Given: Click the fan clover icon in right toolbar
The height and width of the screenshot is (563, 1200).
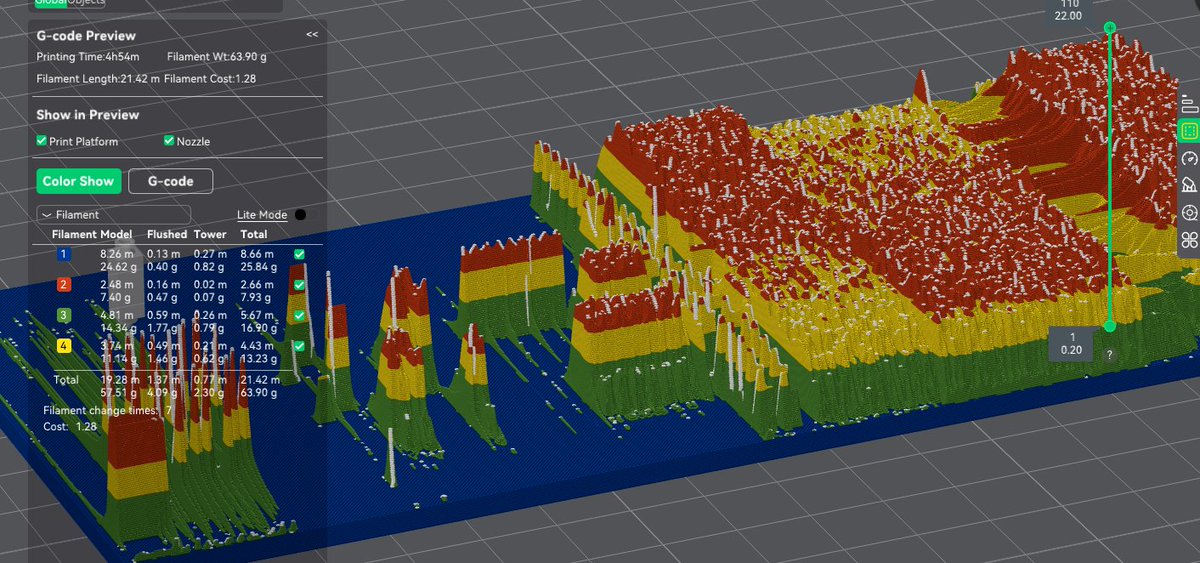Looking at the screenshot, I should coord(1189,240).
